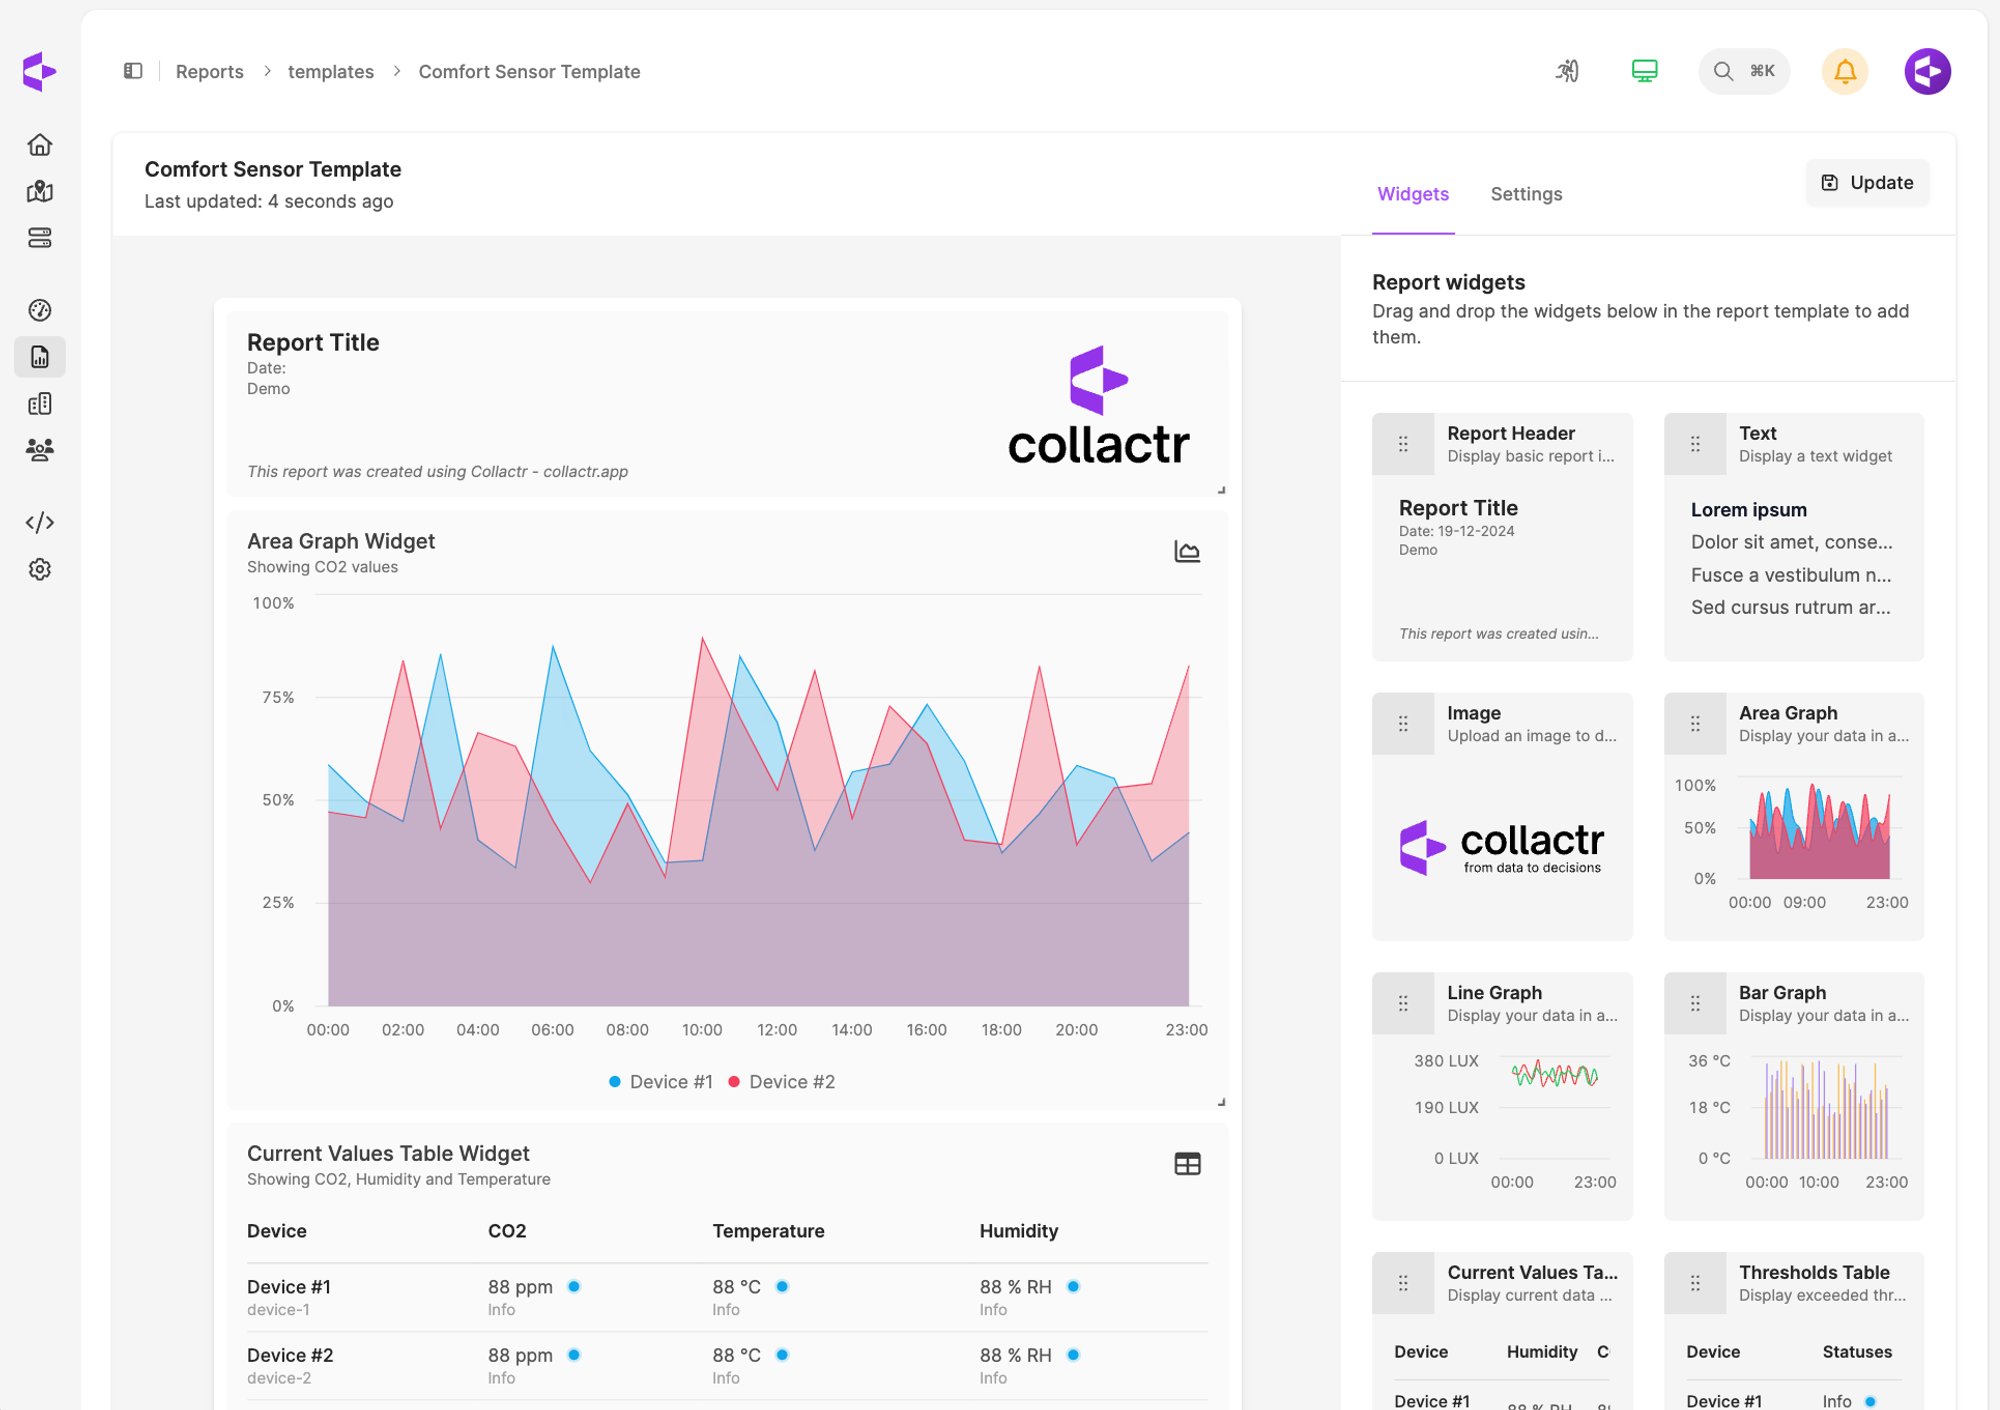The height and width of the screenshot is (1410, 2000).
Task: Open the Devices server-stack sidebar icon
Action: pyautogui.click(x=40, y=238)
